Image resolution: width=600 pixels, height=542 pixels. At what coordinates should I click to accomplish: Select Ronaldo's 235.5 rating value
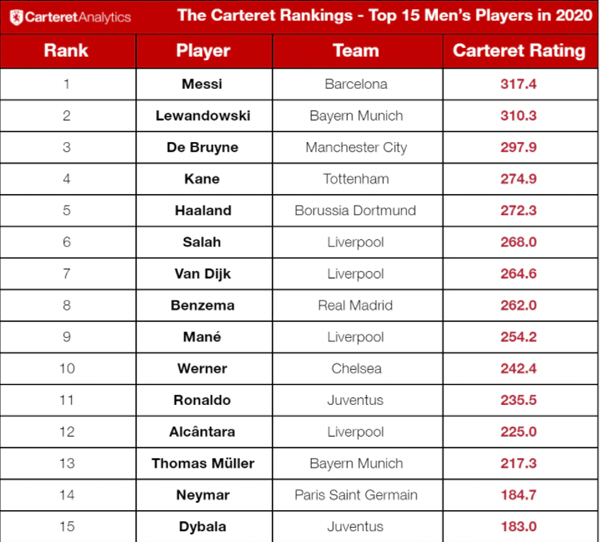pyautogui.click(x=518, y=400)
